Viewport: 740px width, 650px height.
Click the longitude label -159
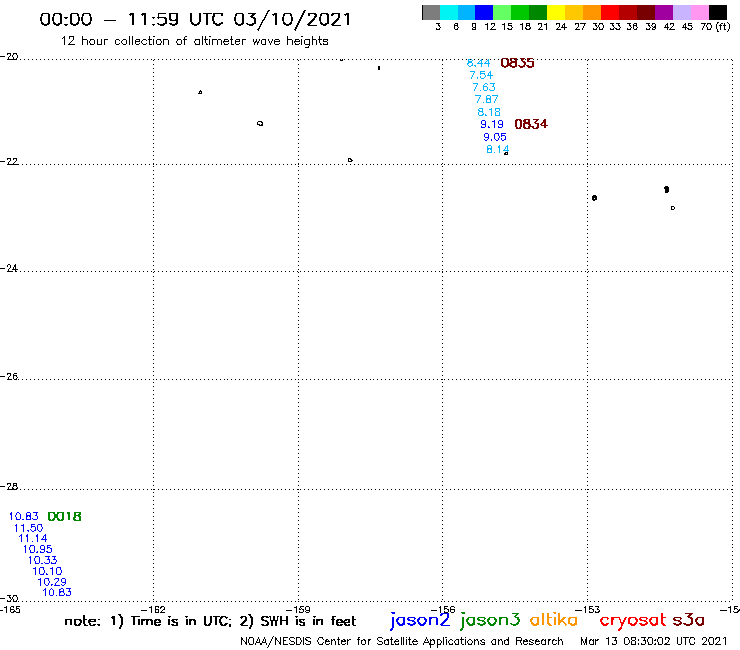point(298,610)
